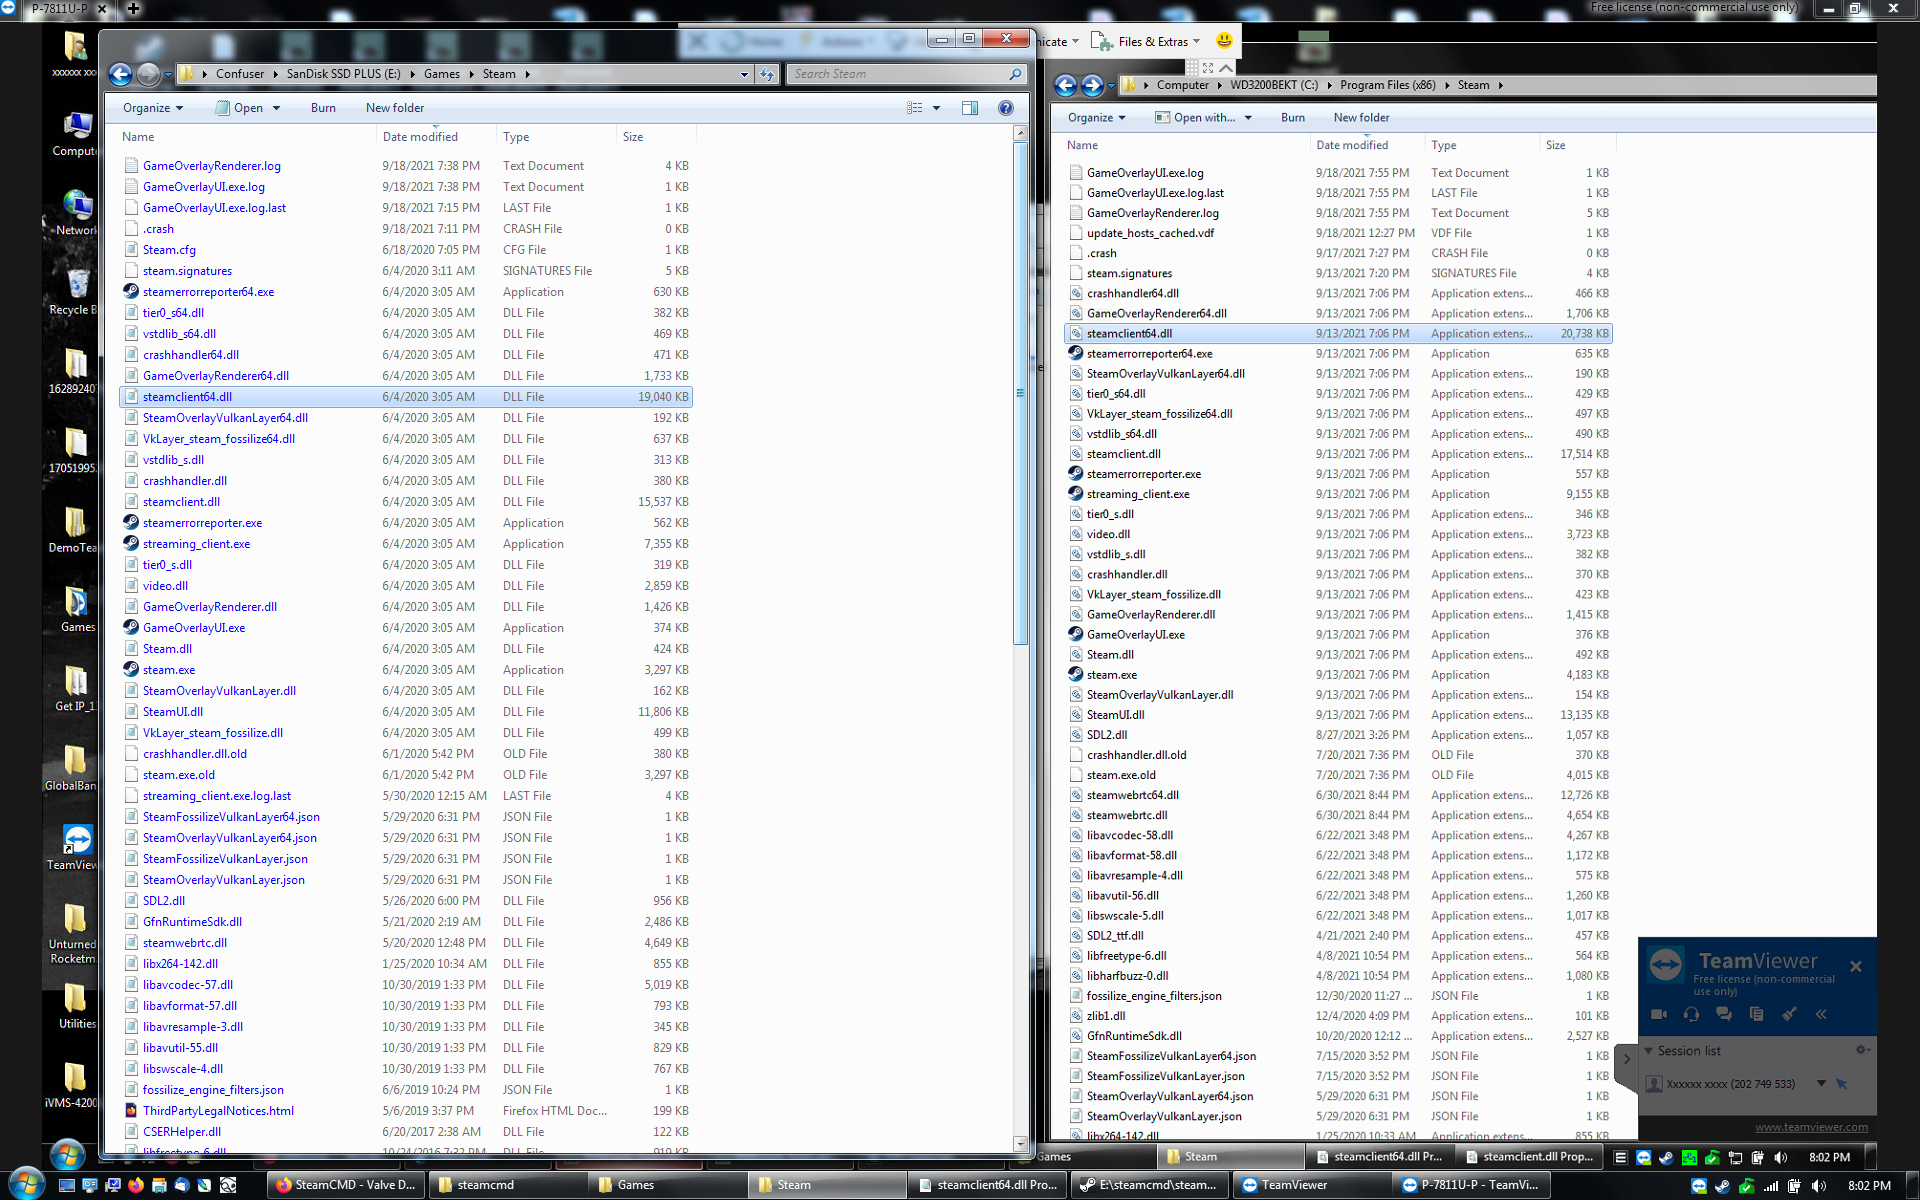Toggle the preview pane in the left Explorer
The width and height of the screenshot is (1920, 1200).
[x=970, y=107]
